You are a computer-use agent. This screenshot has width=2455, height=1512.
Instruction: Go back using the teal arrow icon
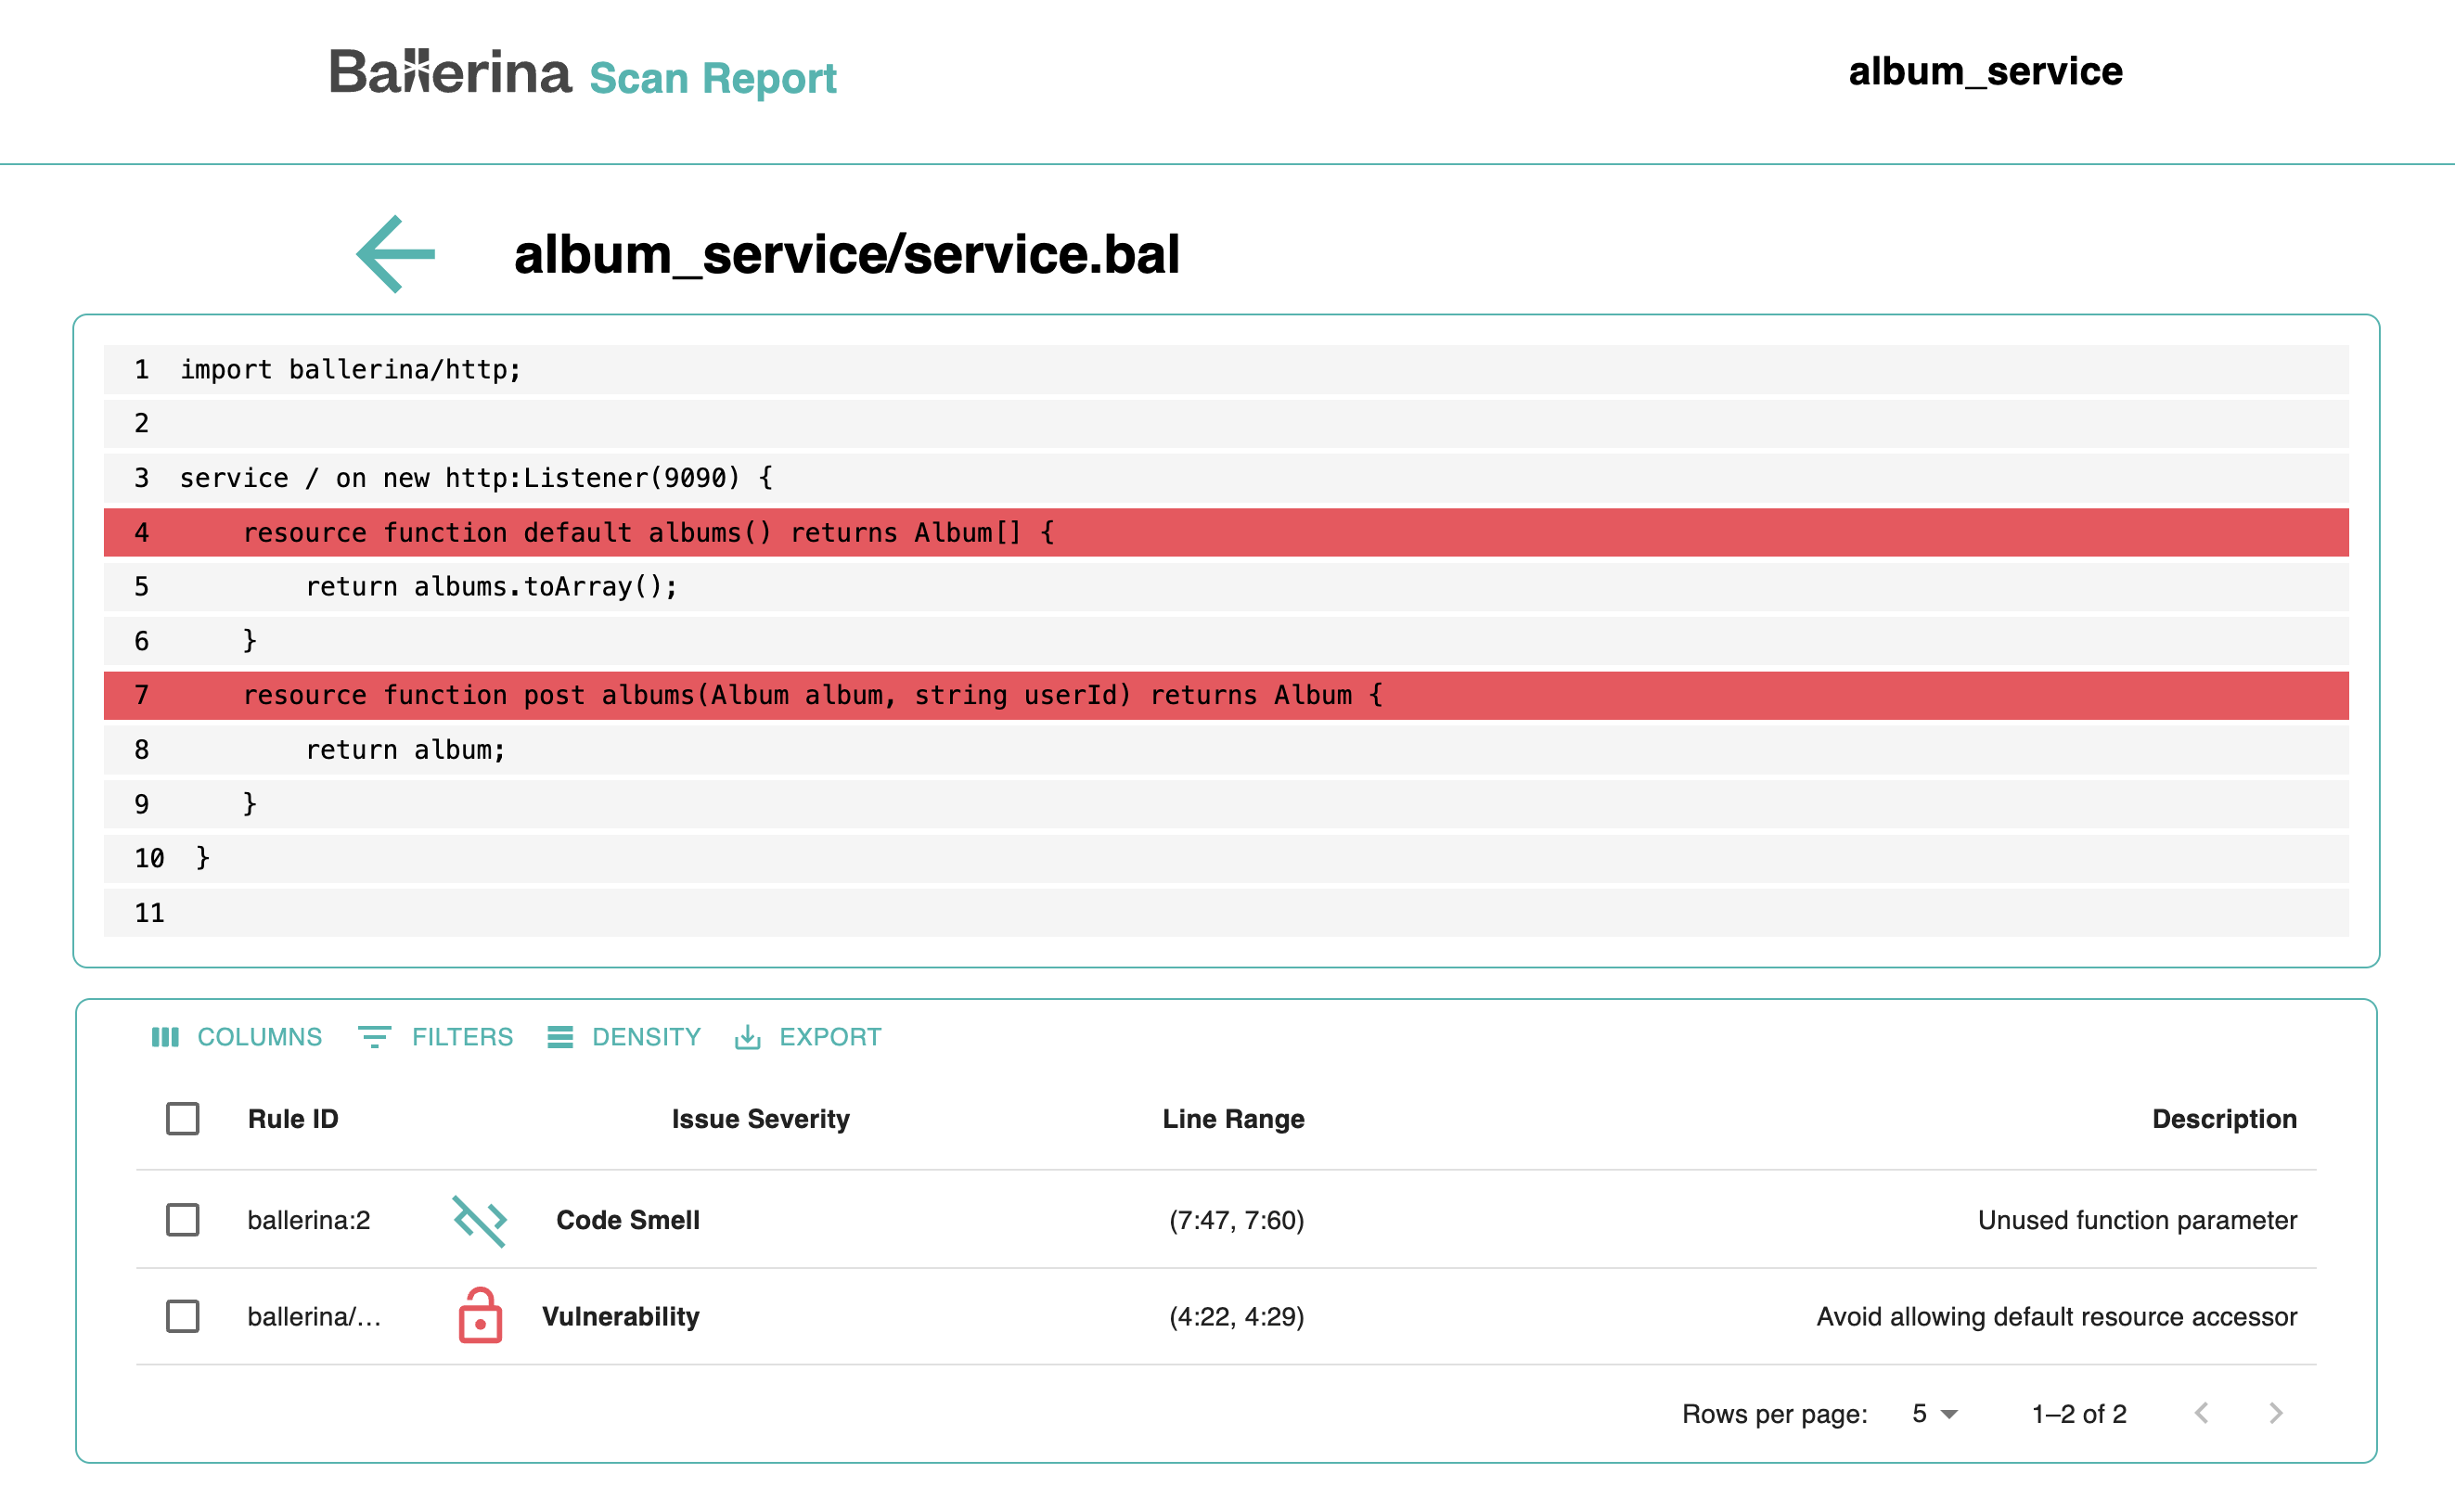[x=396, y=254]
